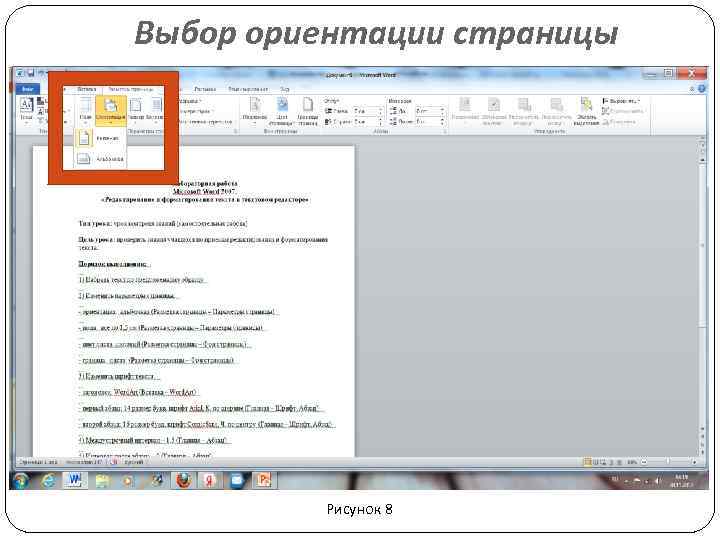Choose the Portrait (Книжная) orientation option
This screenshot has width=720, height=540.
click(100, 138)
